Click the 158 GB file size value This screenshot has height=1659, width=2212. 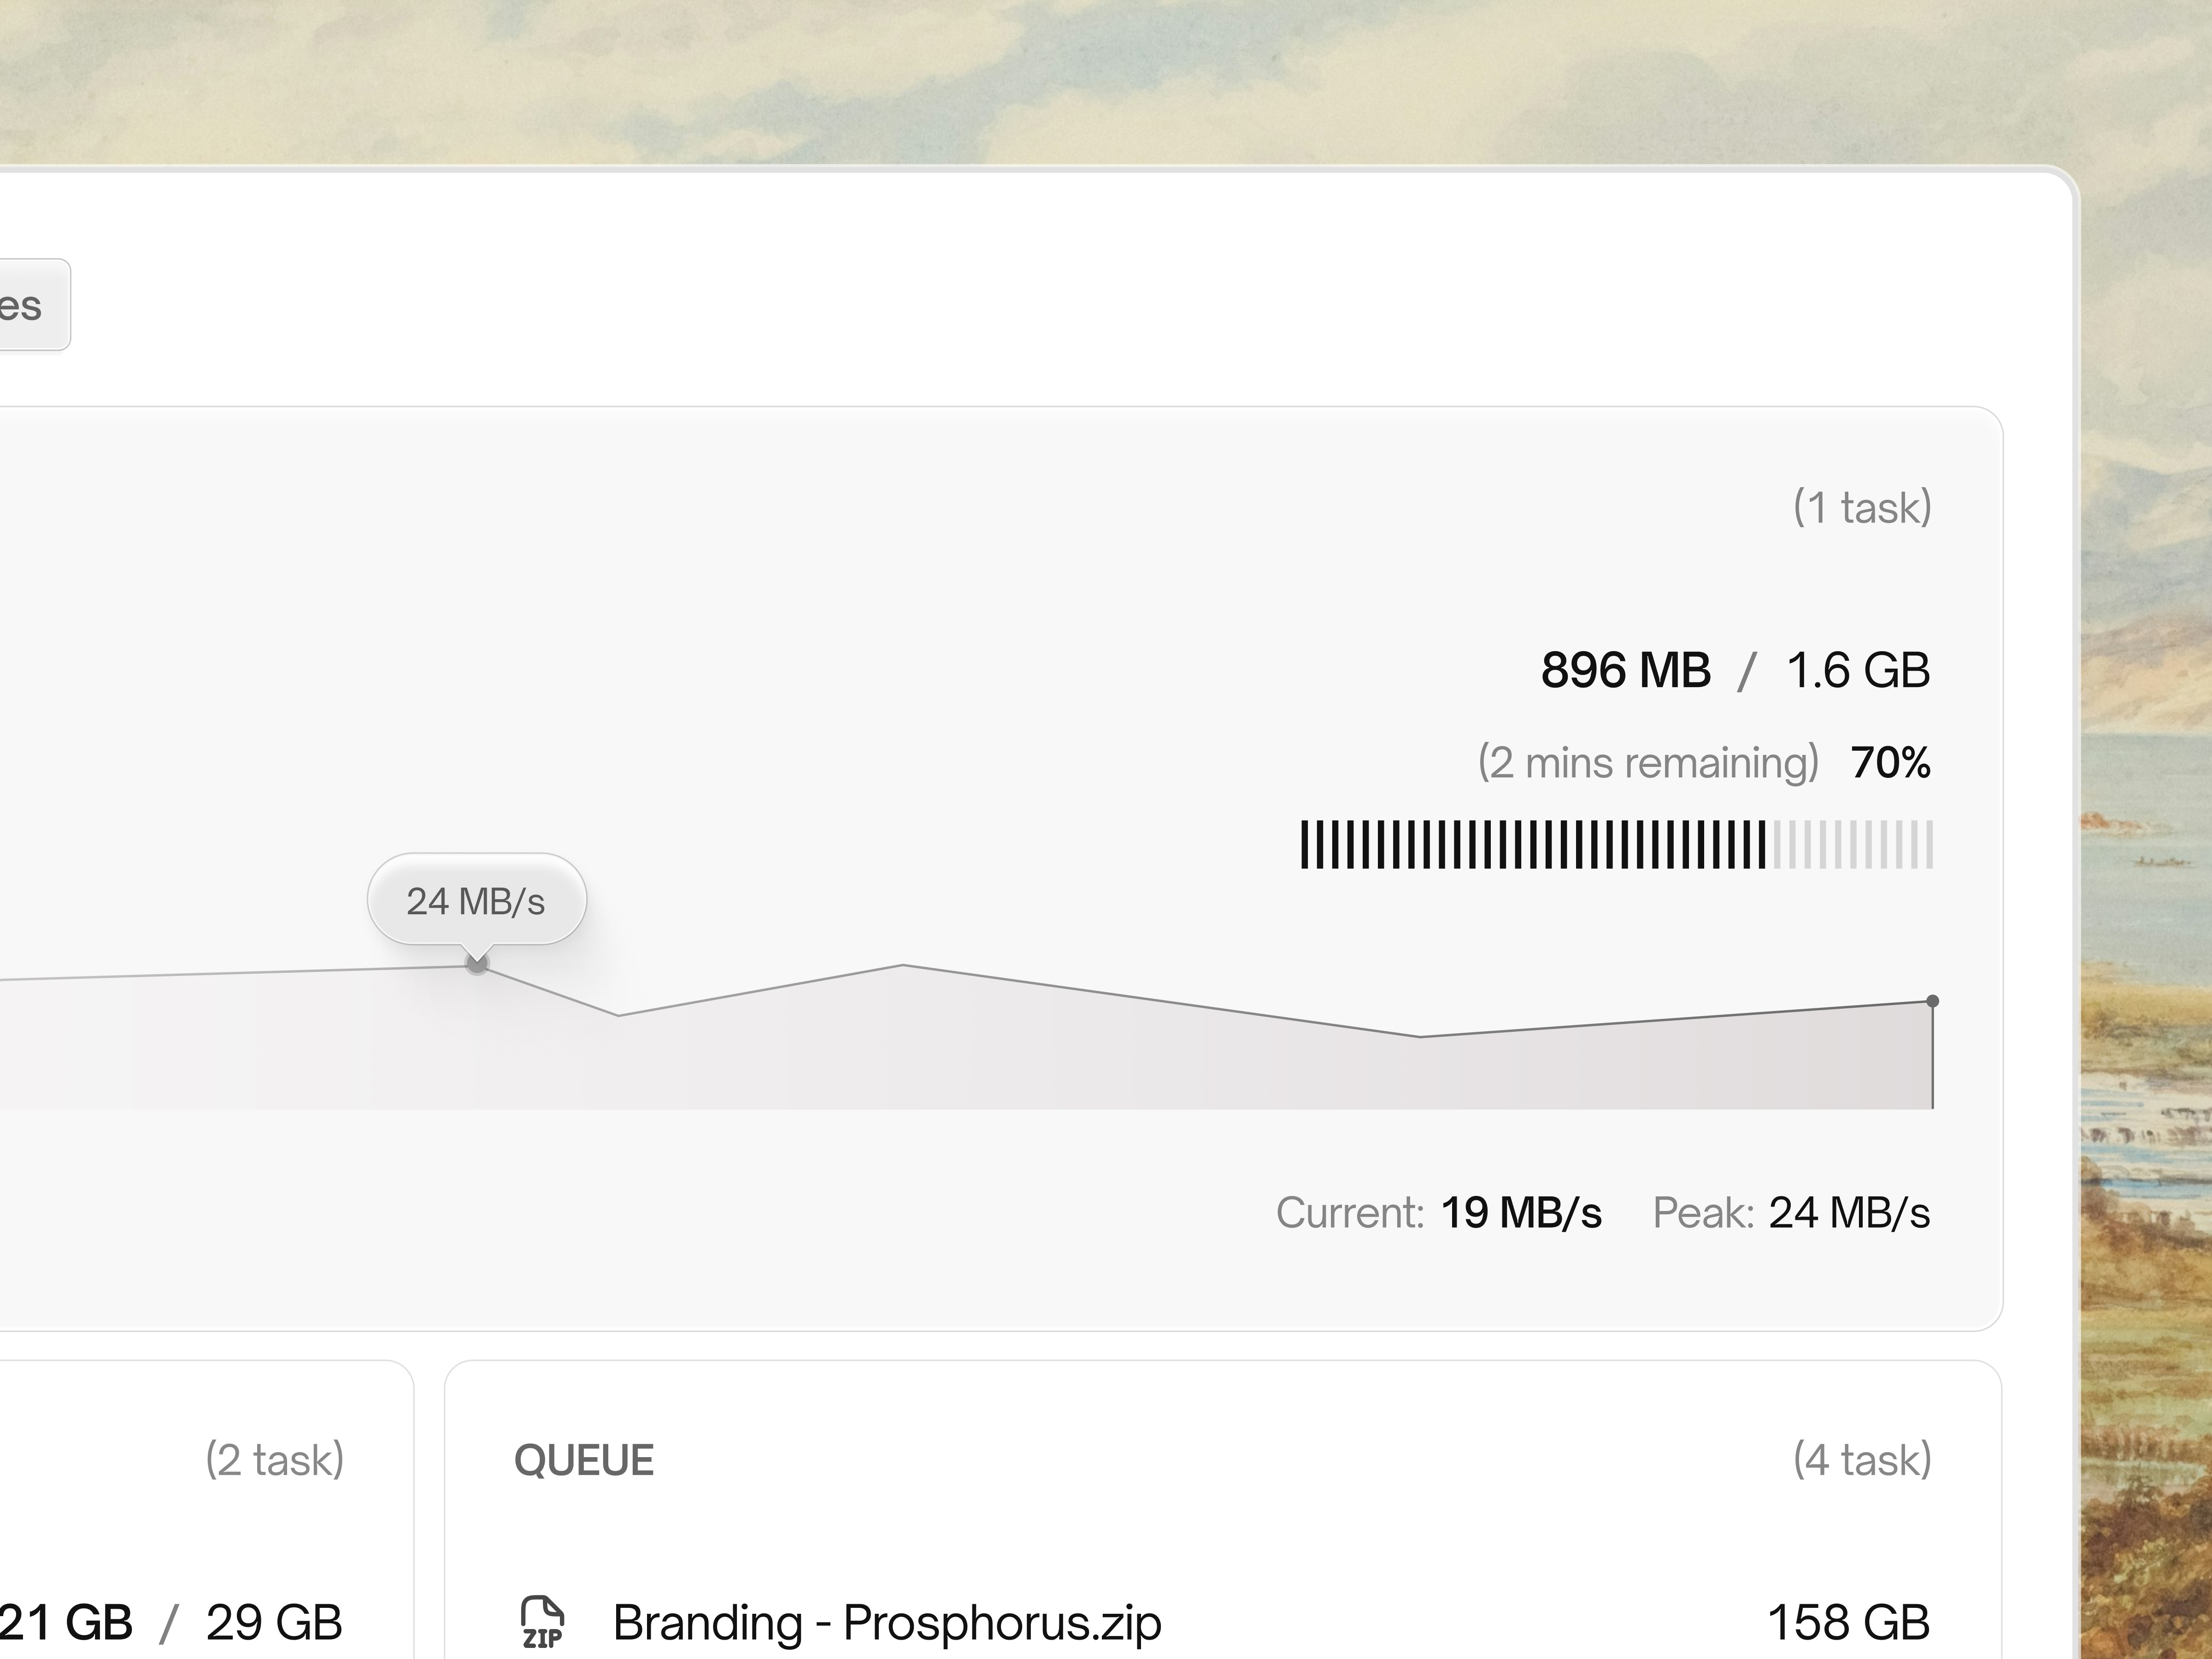click(x=1848, y=1622)
